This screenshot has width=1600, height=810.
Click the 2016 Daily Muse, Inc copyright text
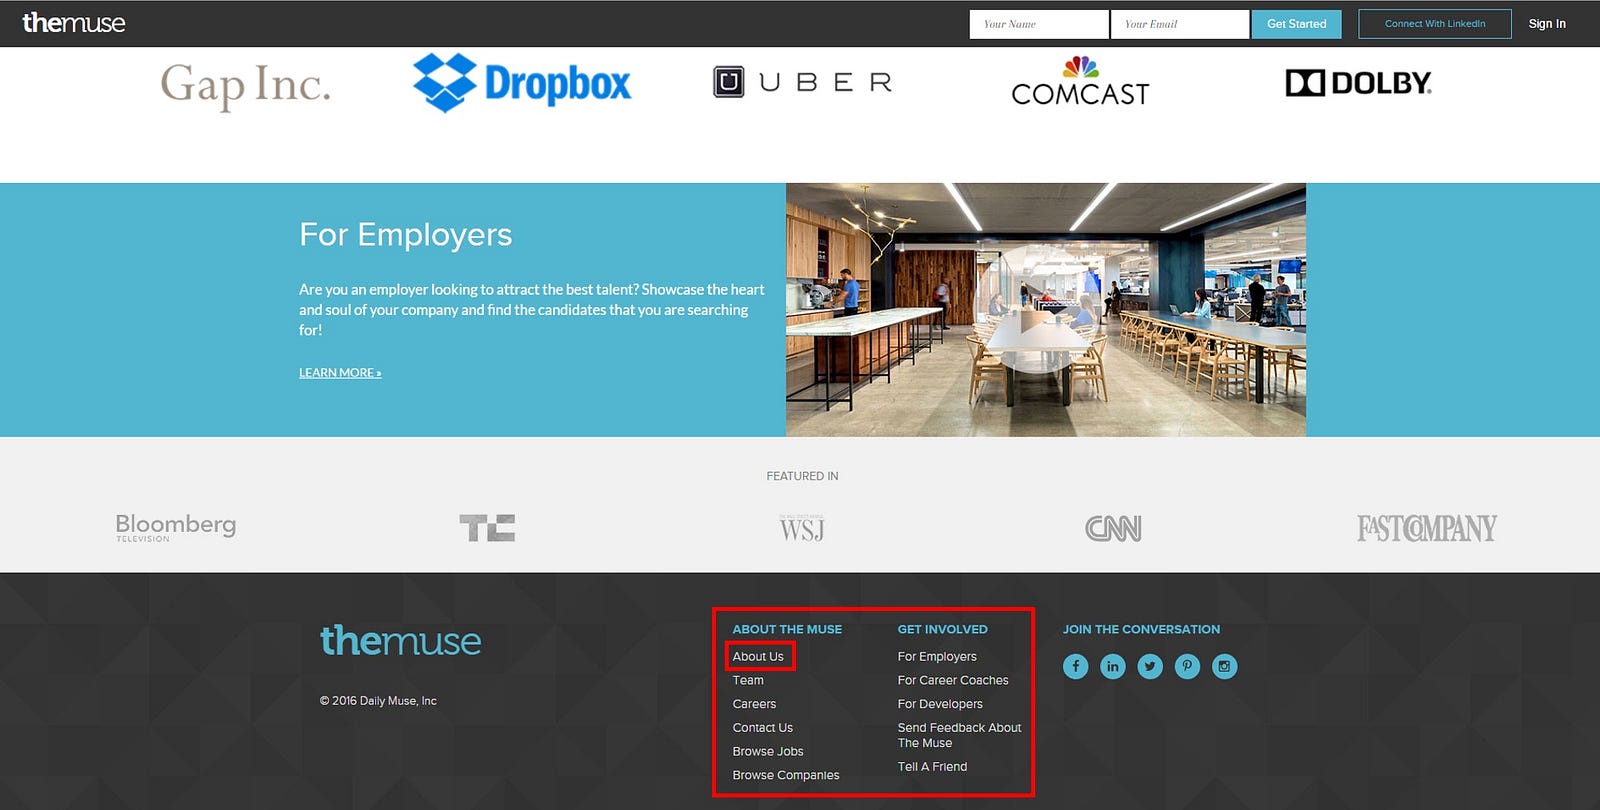coord(378,701)
